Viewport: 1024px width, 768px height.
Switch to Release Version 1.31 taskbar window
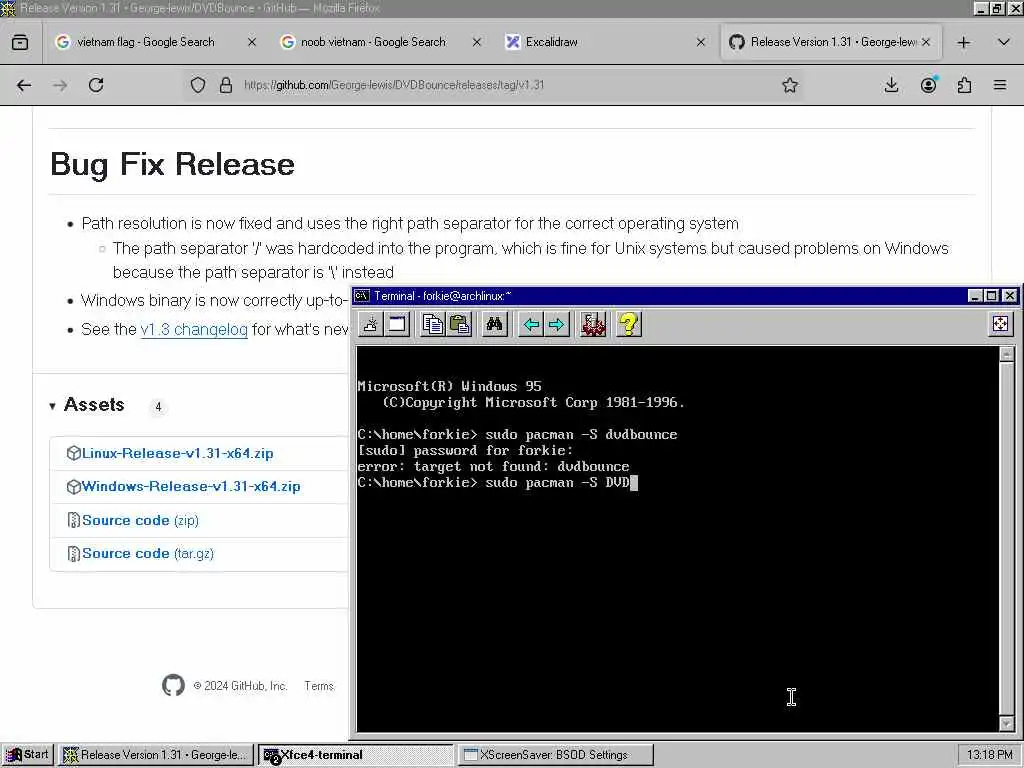click(155, 755)
